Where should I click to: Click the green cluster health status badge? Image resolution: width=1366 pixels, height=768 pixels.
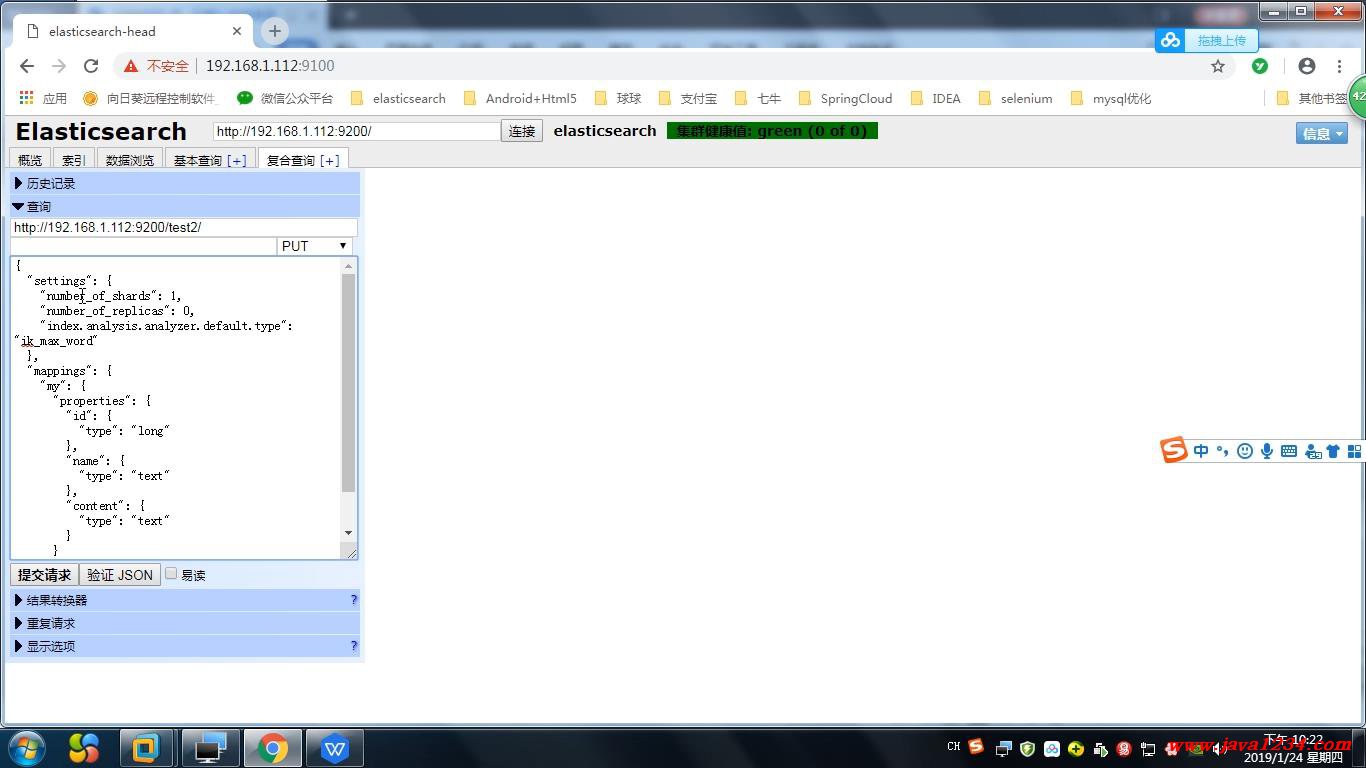[x=772, y=131]
